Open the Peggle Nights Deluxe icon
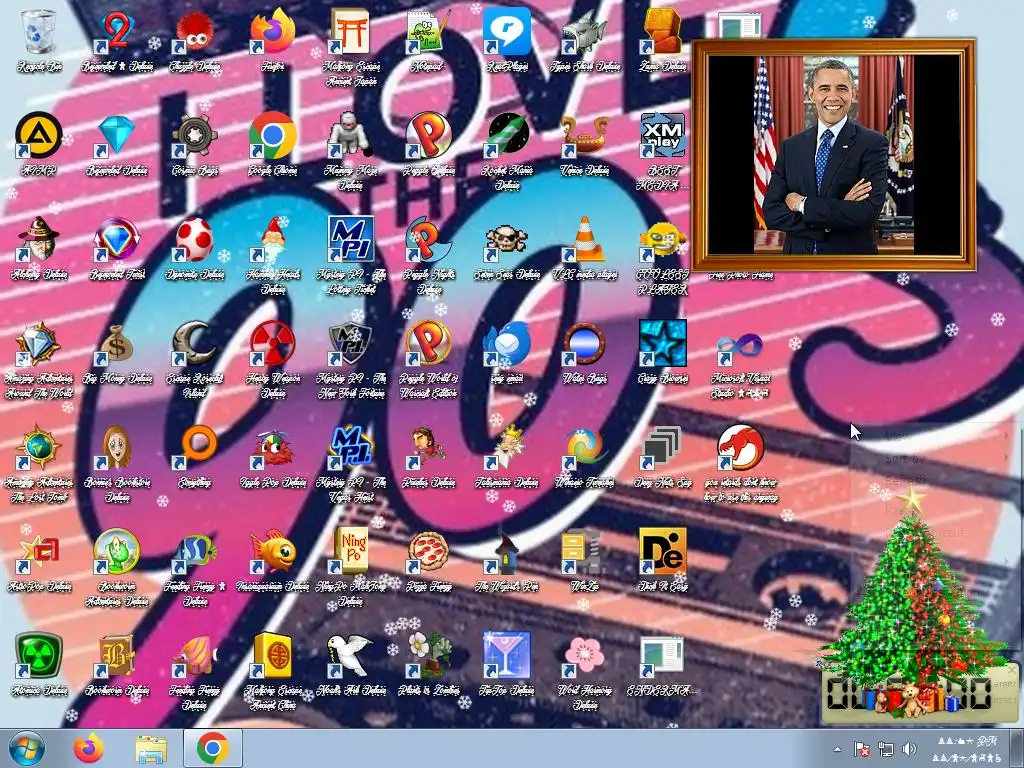 [x=428, y=240]
